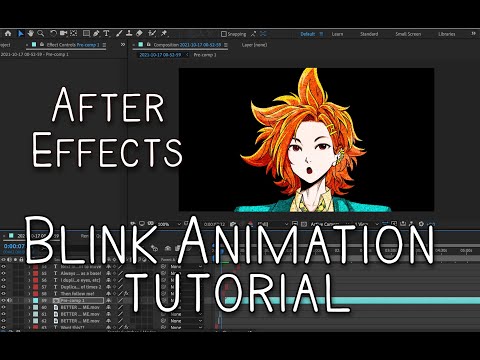480x360 pixels.
Task: Select the Pen tool
Action: [96, 33]
